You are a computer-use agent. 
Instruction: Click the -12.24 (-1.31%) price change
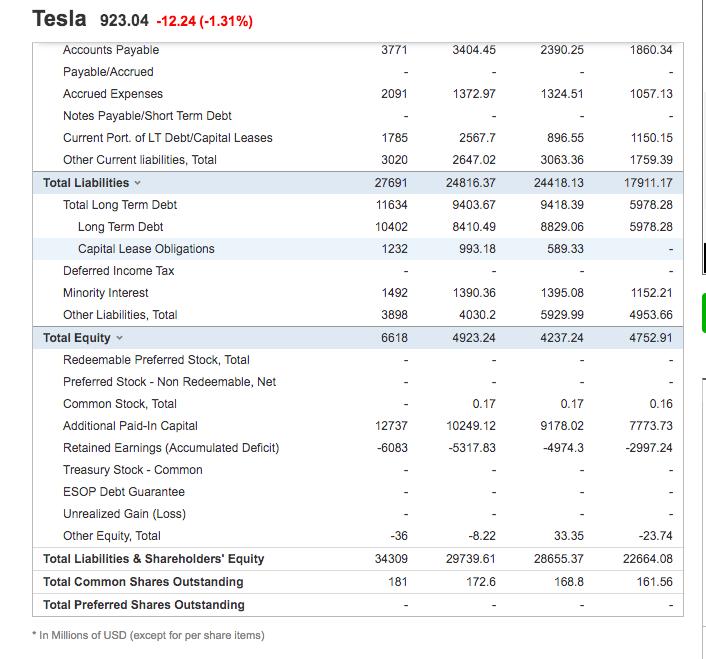coord(204,21)
